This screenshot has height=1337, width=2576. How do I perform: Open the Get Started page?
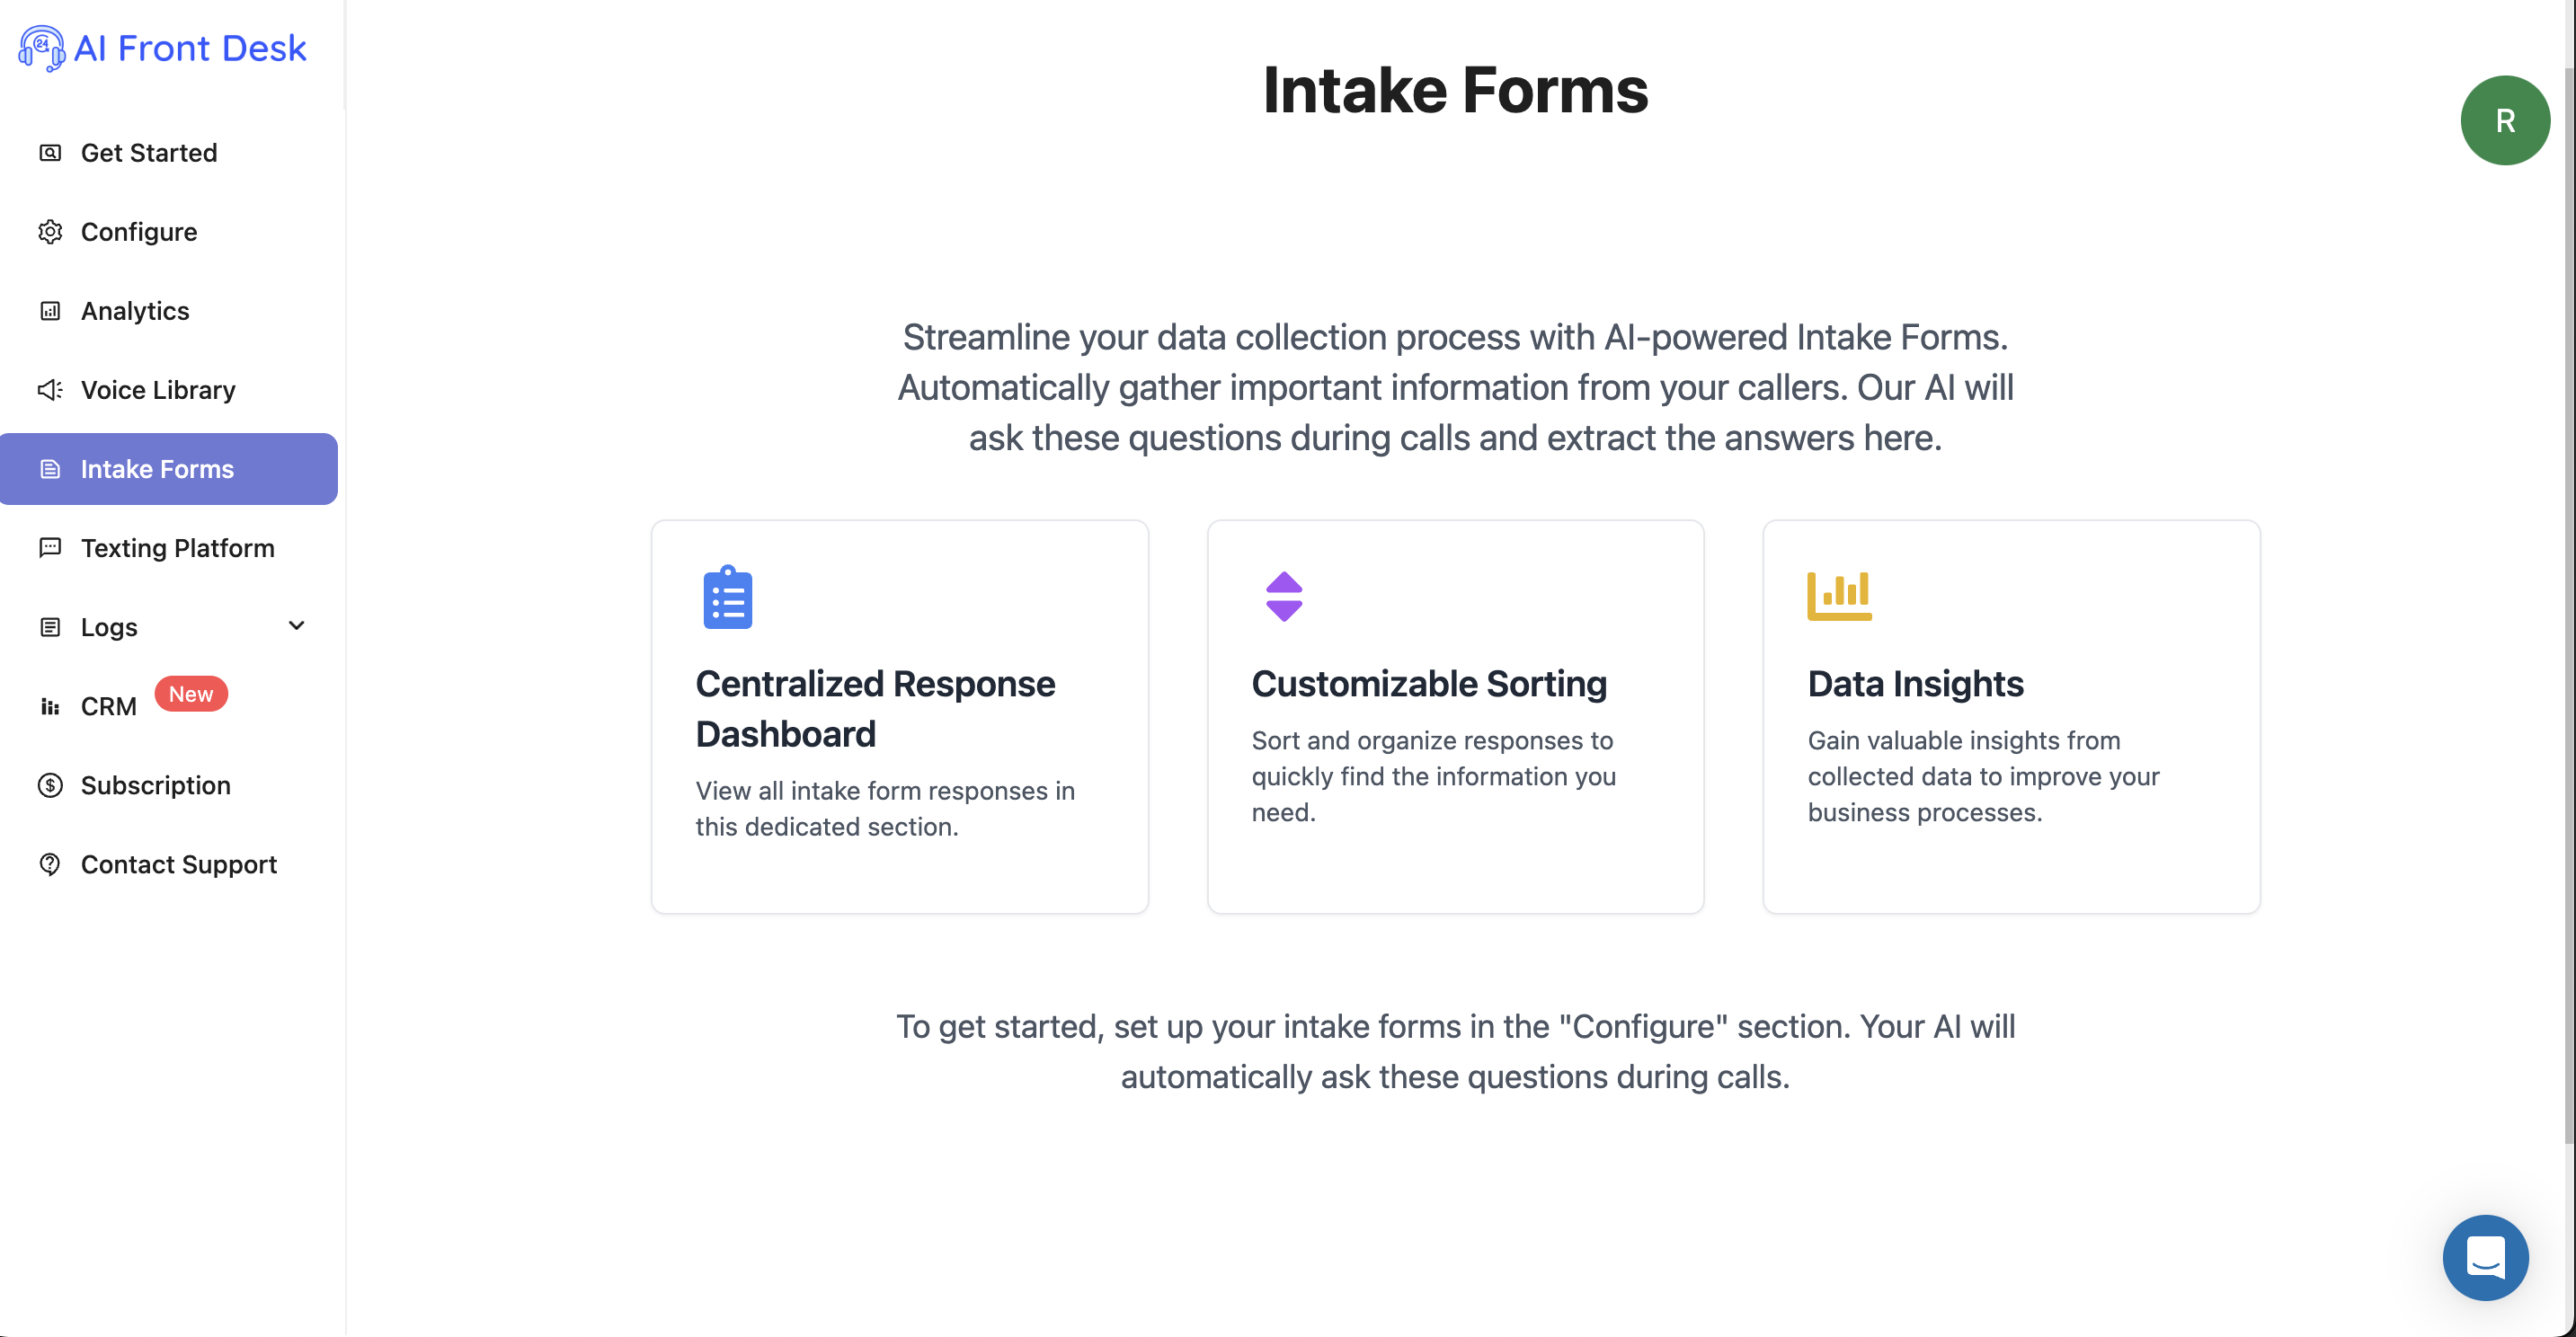(149, 153)
